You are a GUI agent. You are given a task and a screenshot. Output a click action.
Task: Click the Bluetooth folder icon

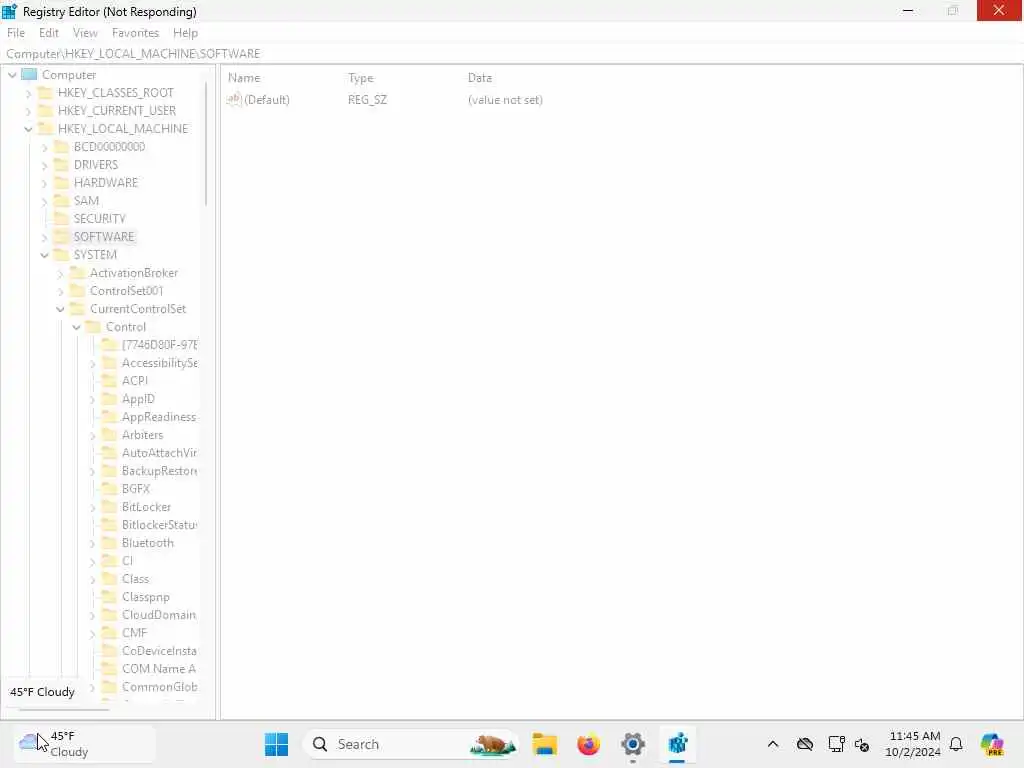110,543
